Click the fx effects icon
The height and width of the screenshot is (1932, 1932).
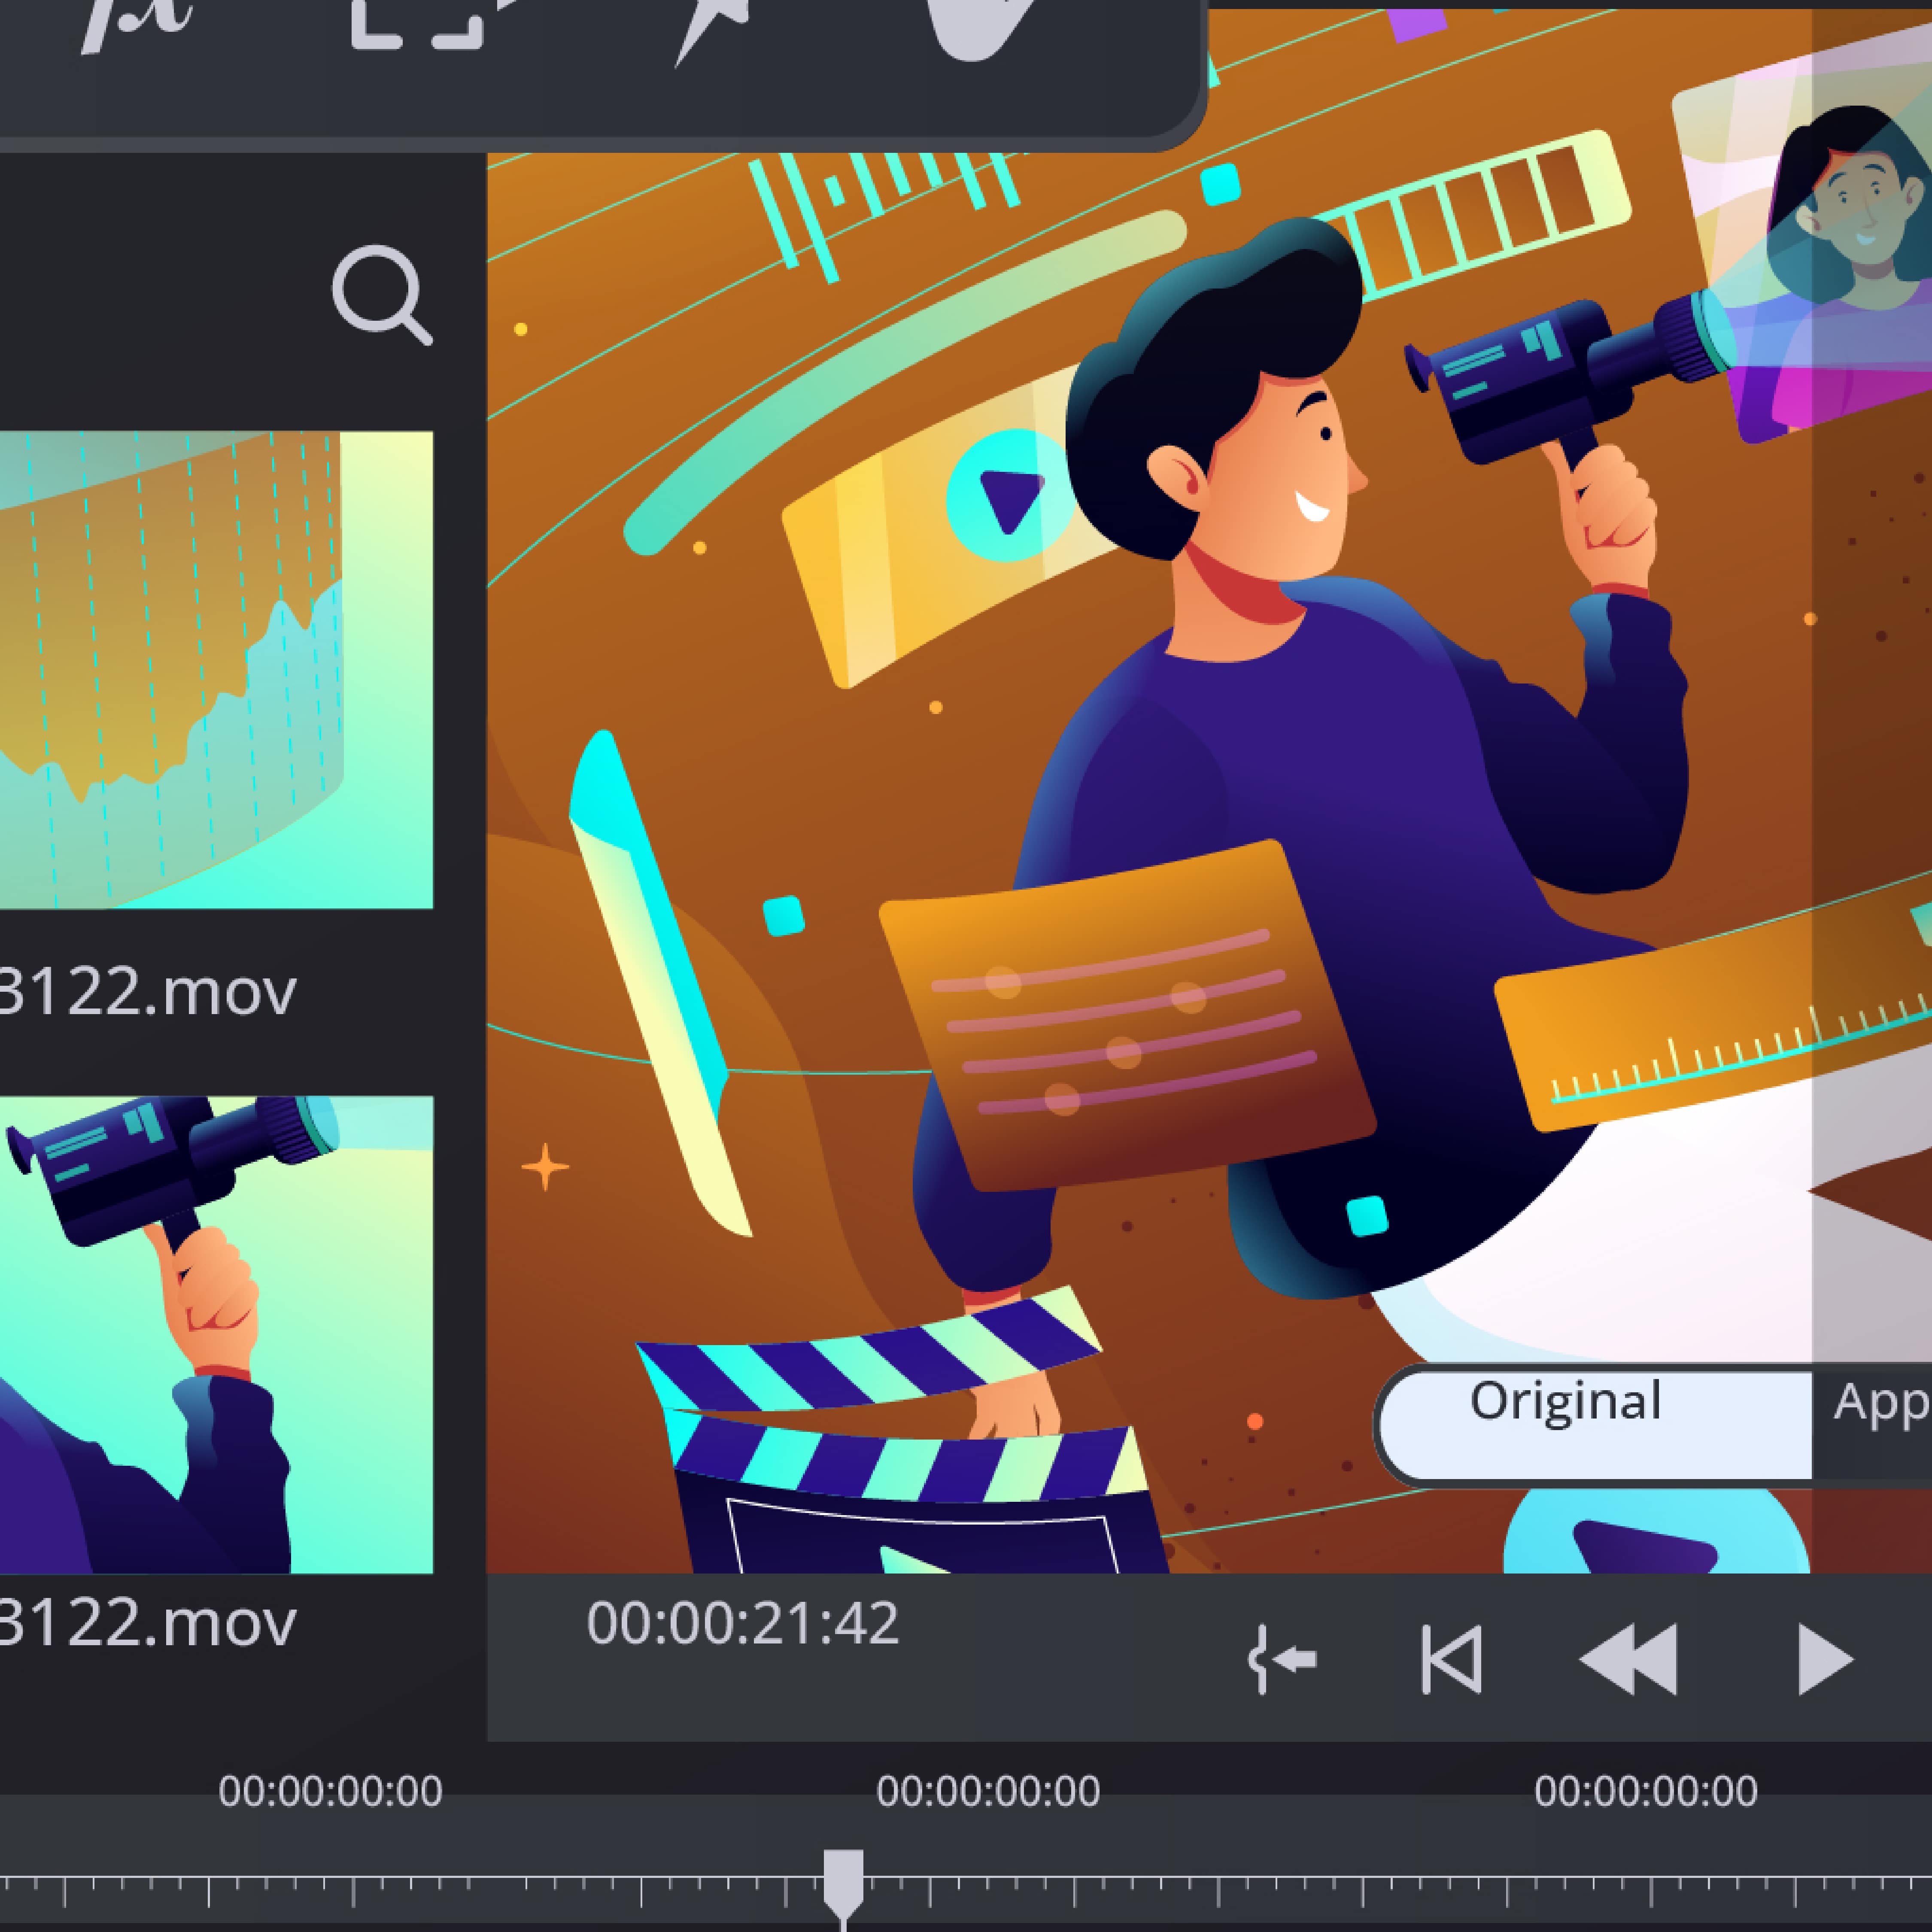[x=137, y=26]
